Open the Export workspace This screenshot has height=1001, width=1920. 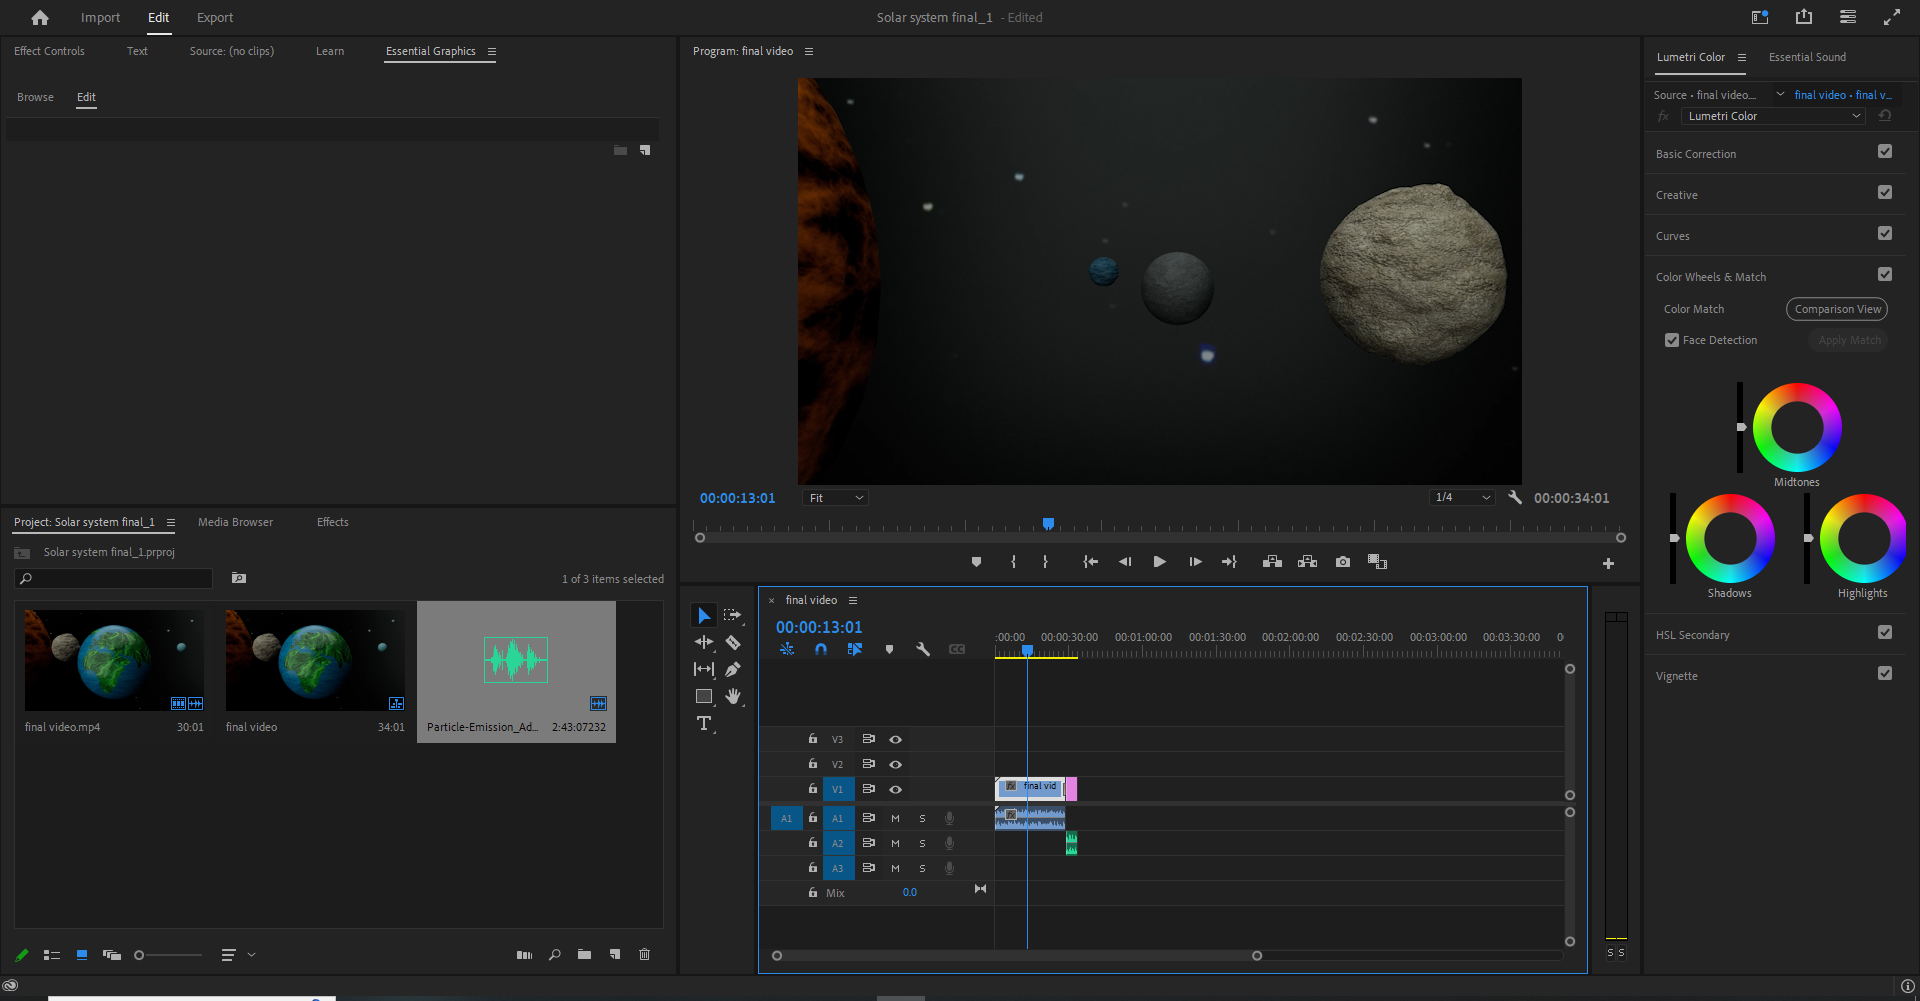pyautogui.click(x=215, y=18)
